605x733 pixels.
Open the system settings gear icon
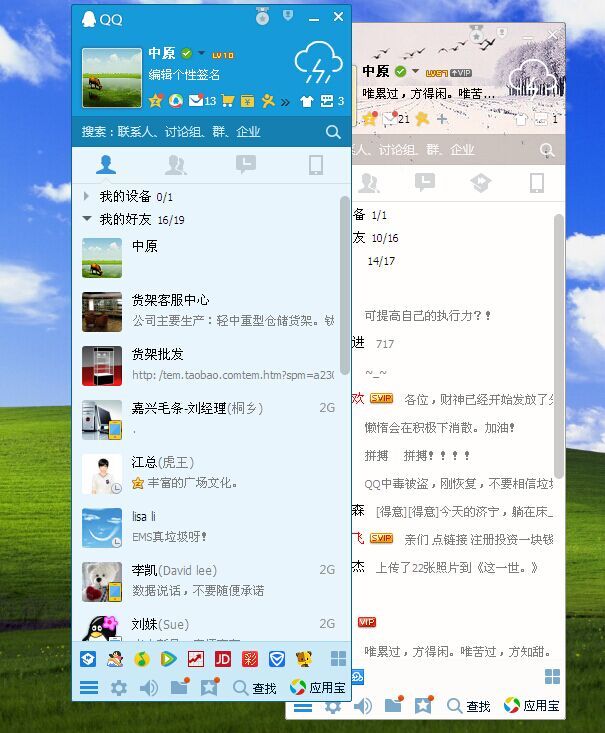[x=119, y=688]
